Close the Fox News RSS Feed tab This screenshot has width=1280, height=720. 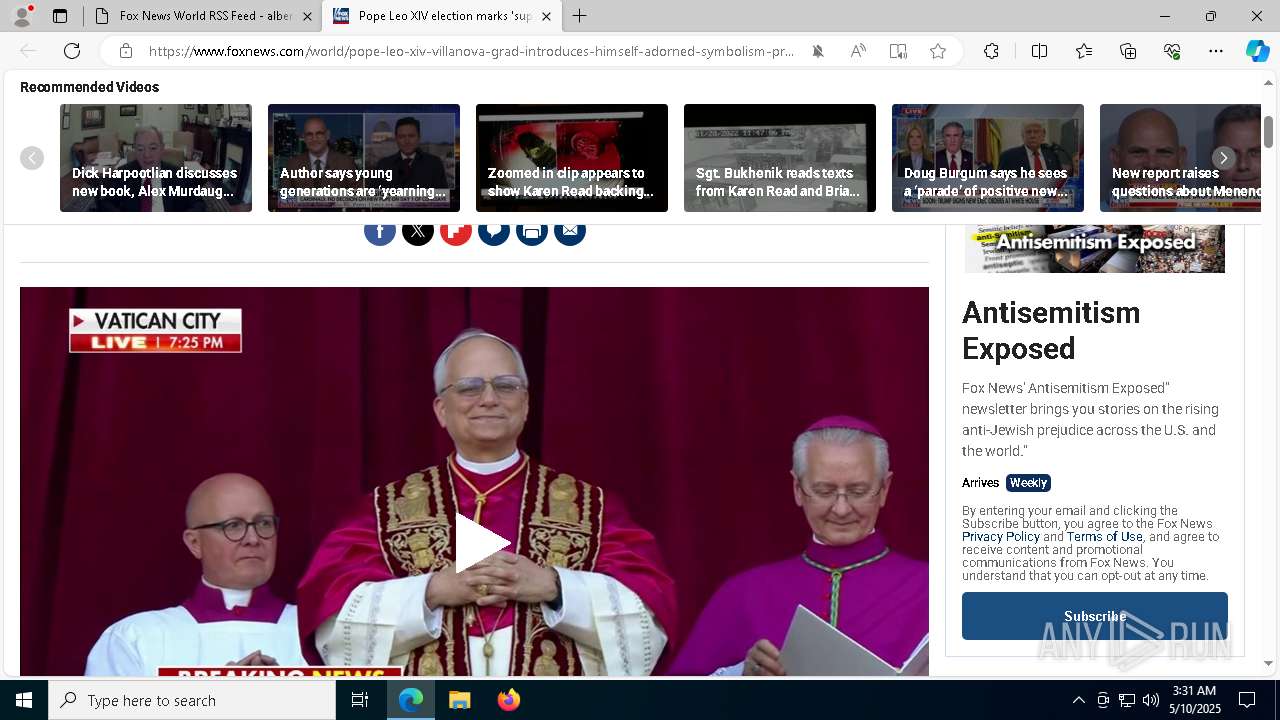[307, 16]
